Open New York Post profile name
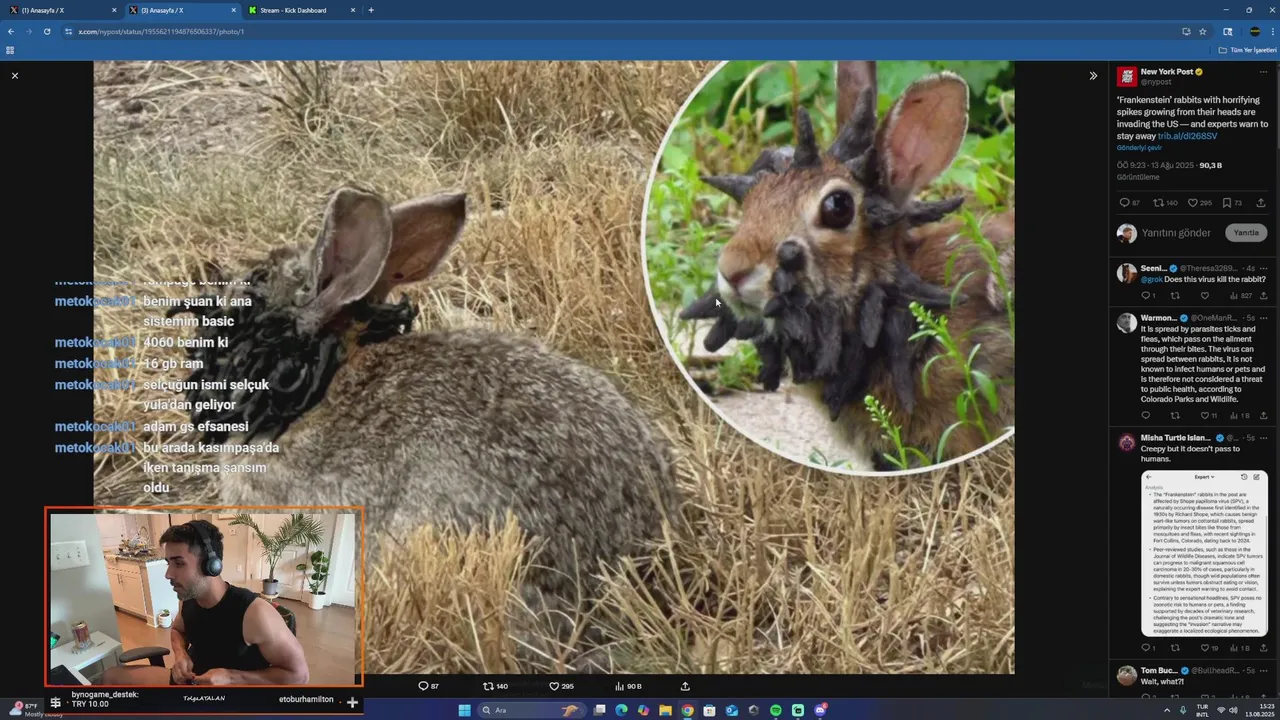Viewport: 1280px width, 720px height. pos(1166,72)
